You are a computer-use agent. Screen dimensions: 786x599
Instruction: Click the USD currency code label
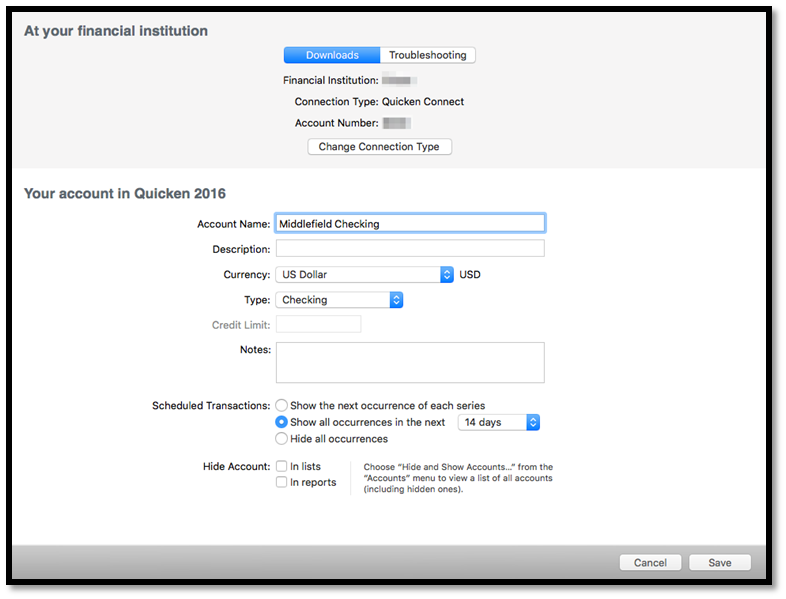pos(470,275)
